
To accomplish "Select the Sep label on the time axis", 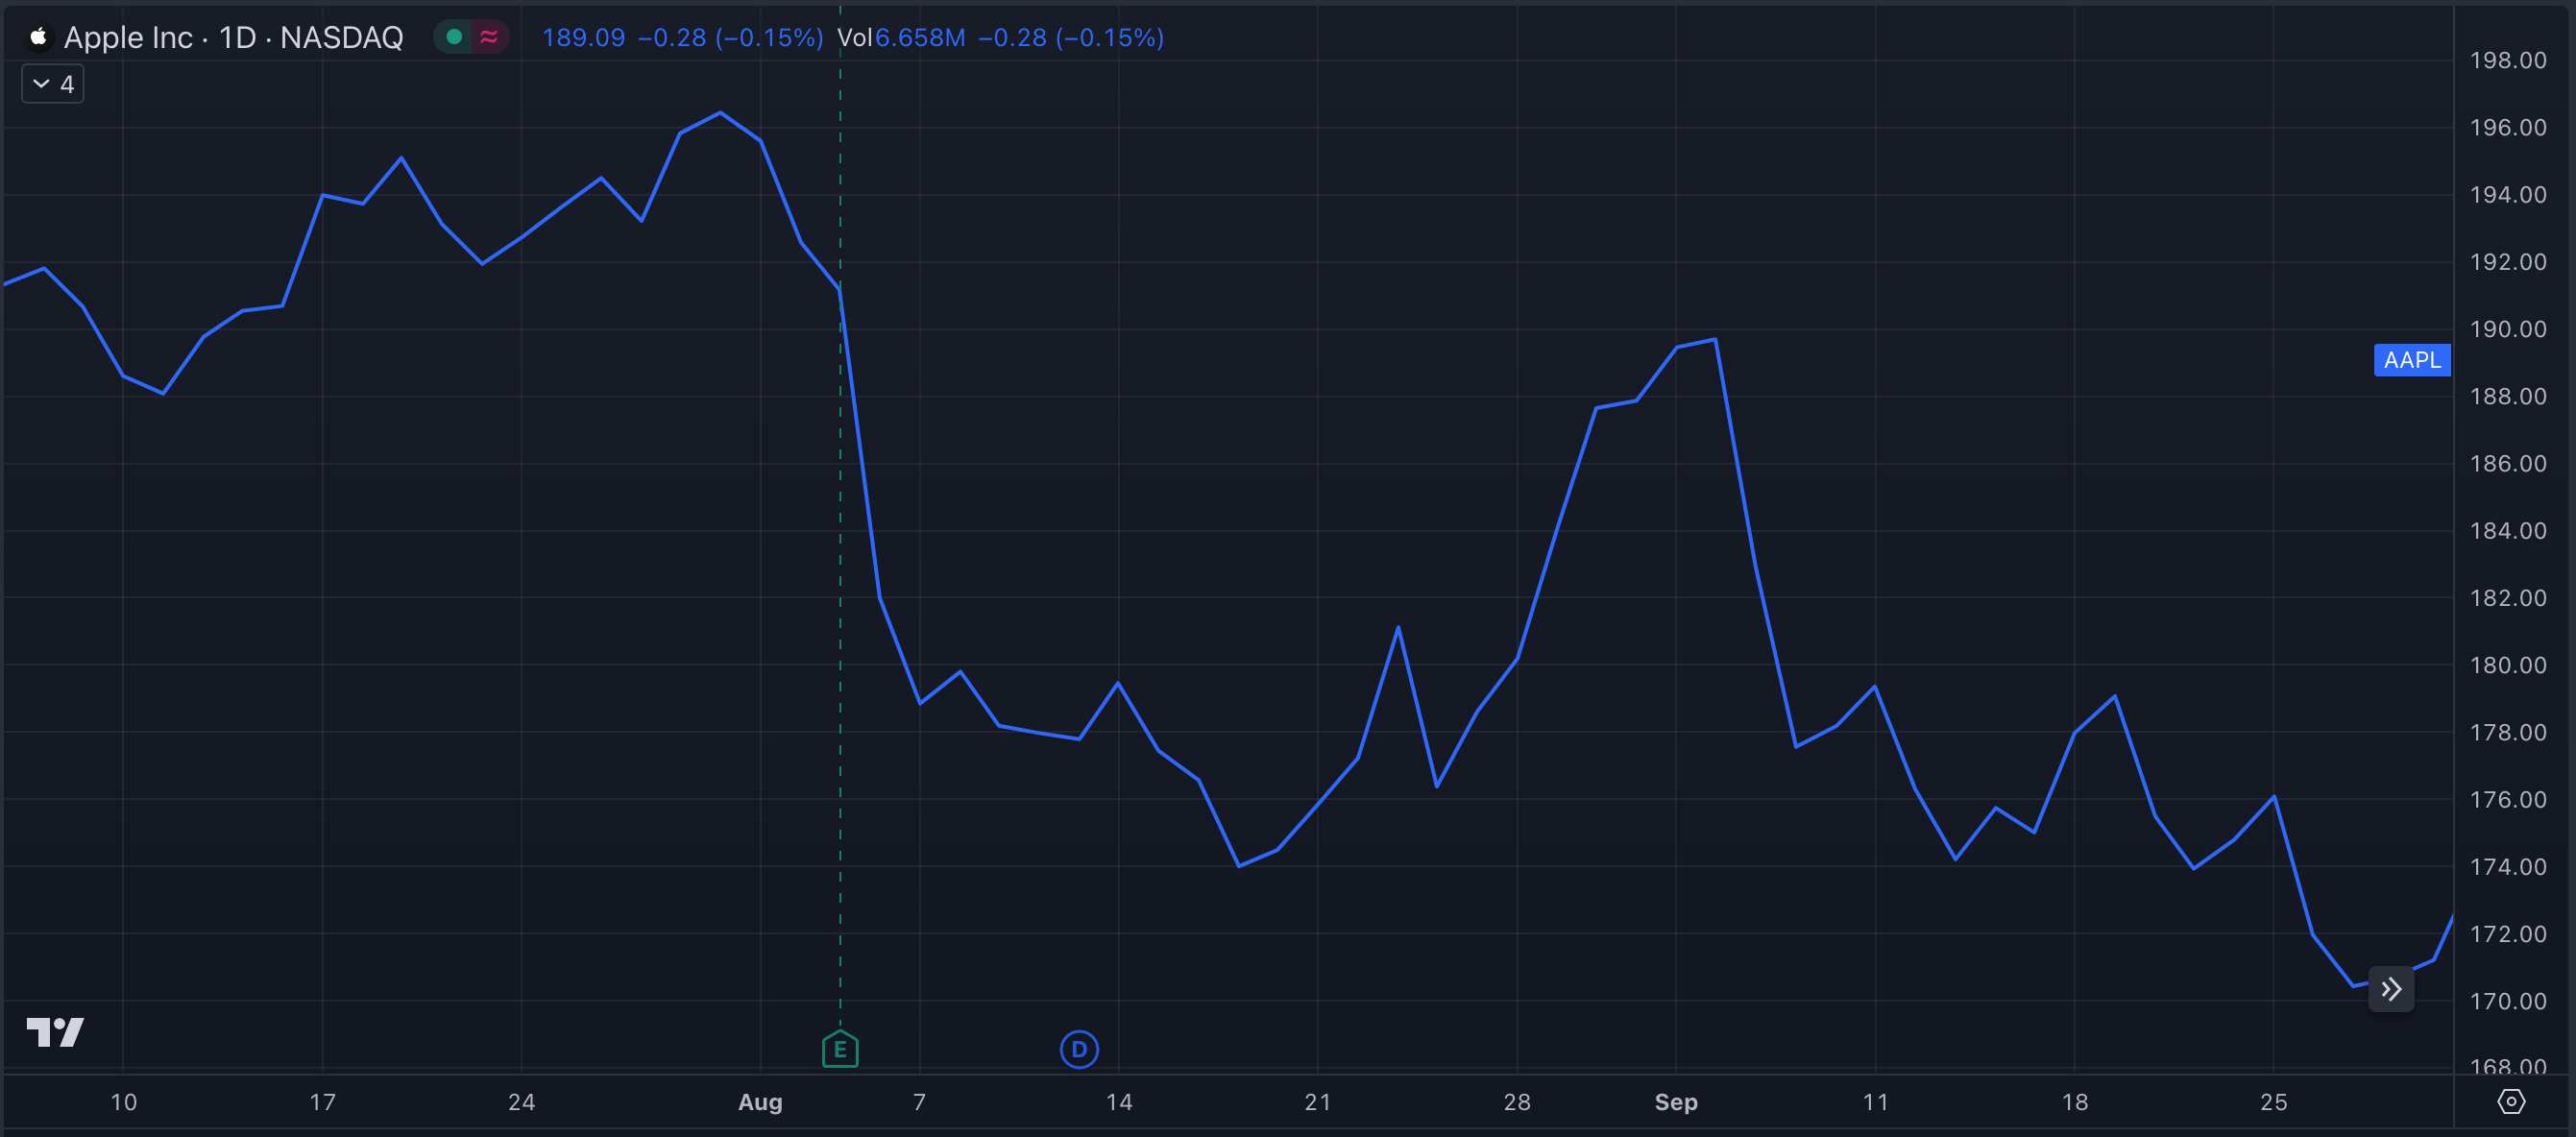I will (1675, 1101).
